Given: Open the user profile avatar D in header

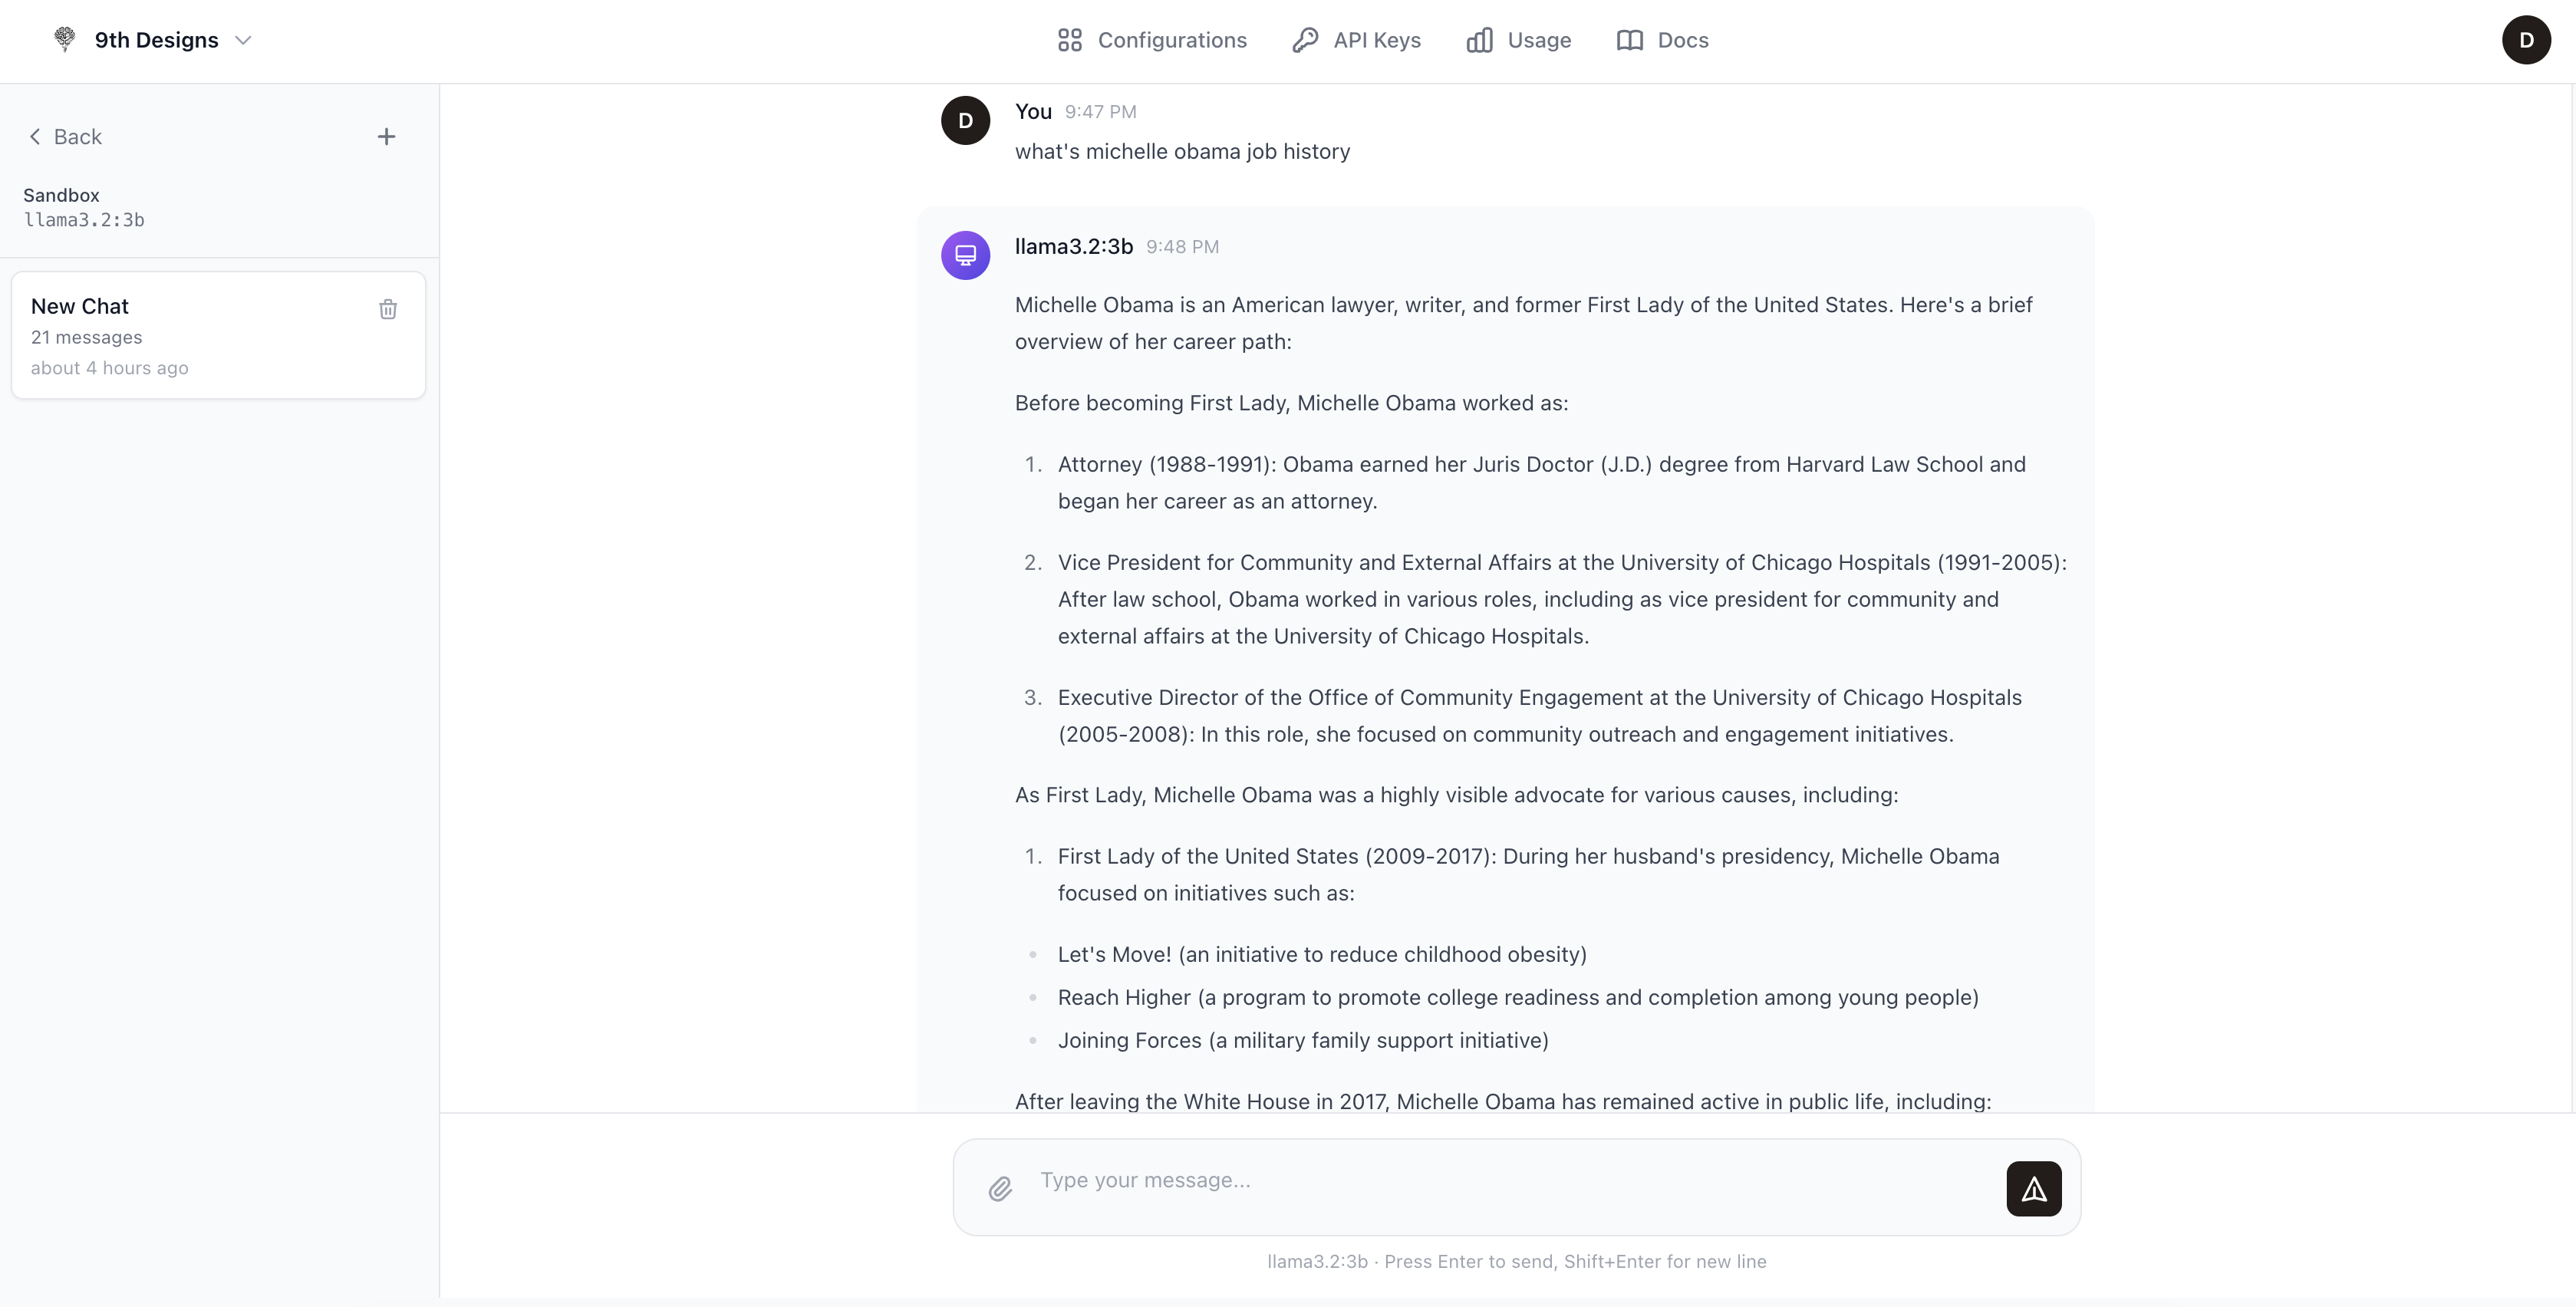Looking at the screenshot, I should pyautogui.click(x=2526, y=40).
